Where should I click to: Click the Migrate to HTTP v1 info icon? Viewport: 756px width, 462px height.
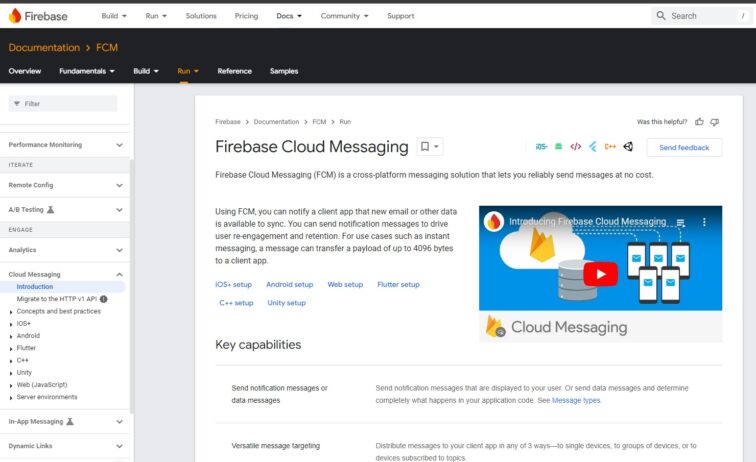click(x=104, y=299)
